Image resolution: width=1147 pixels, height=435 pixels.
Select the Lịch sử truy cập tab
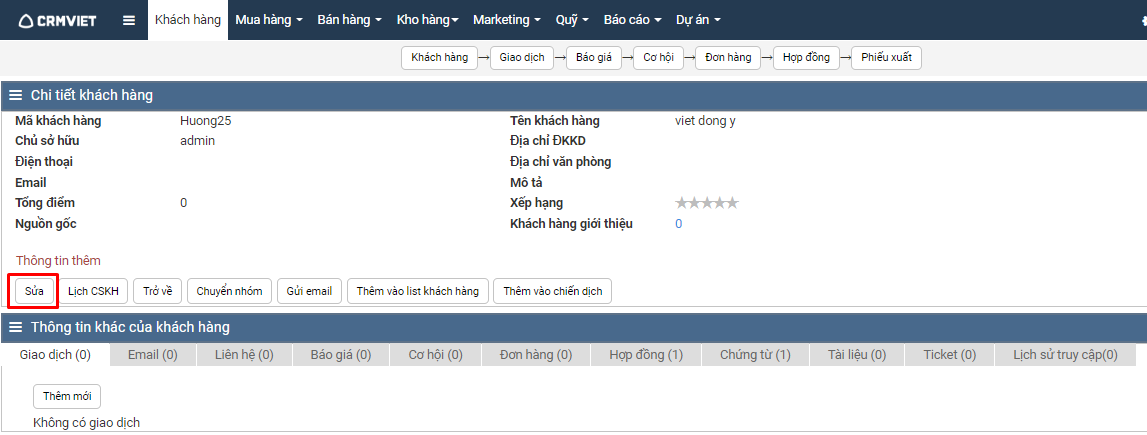coord(1065,355)
